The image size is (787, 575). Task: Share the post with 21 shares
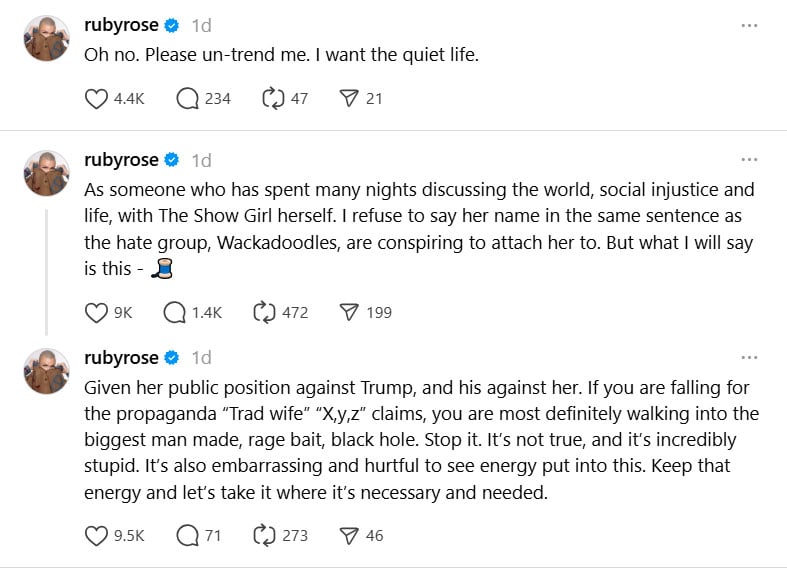click(349, 99)
